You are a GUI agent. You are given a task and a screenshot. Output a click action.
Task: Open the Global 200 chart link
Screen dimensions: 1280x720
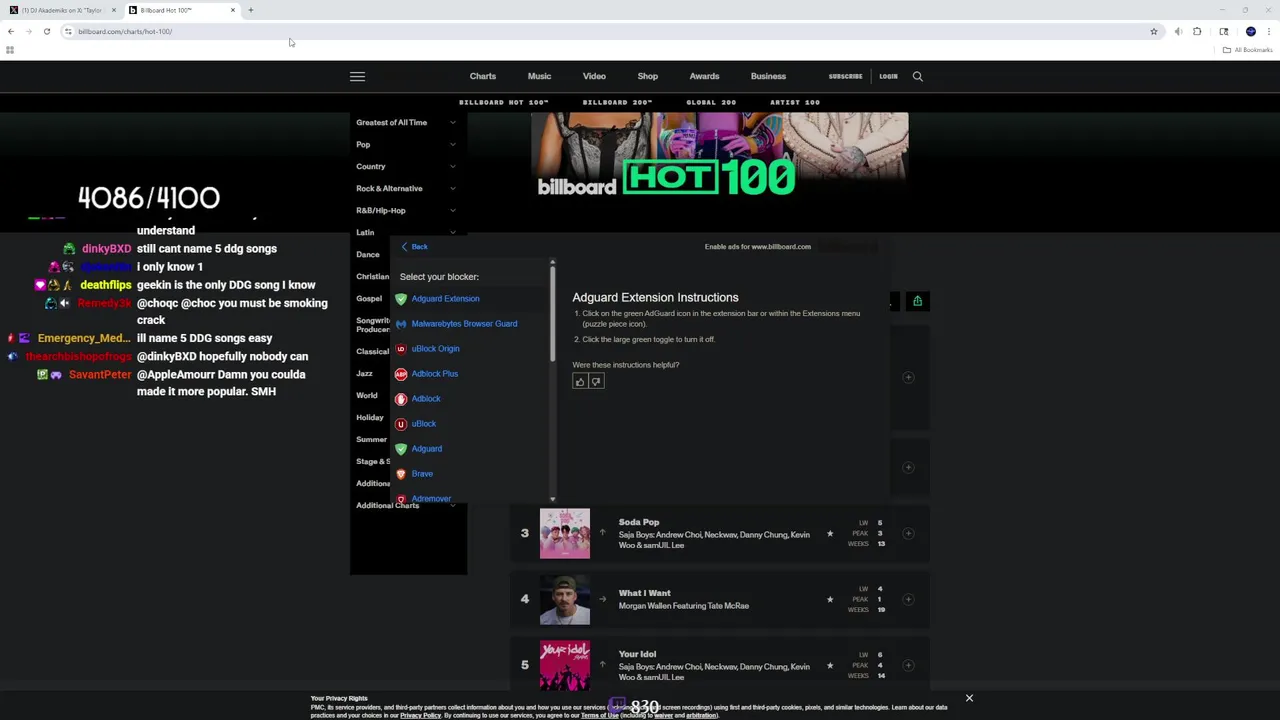[x=711, y=102]
